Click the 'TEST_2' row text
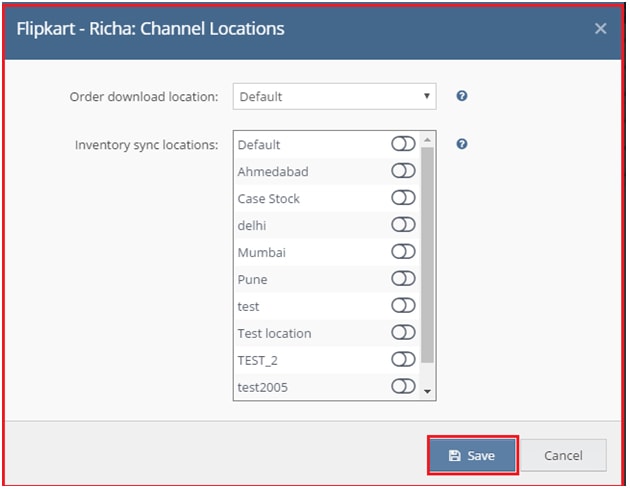 click(x=258, y=360)
